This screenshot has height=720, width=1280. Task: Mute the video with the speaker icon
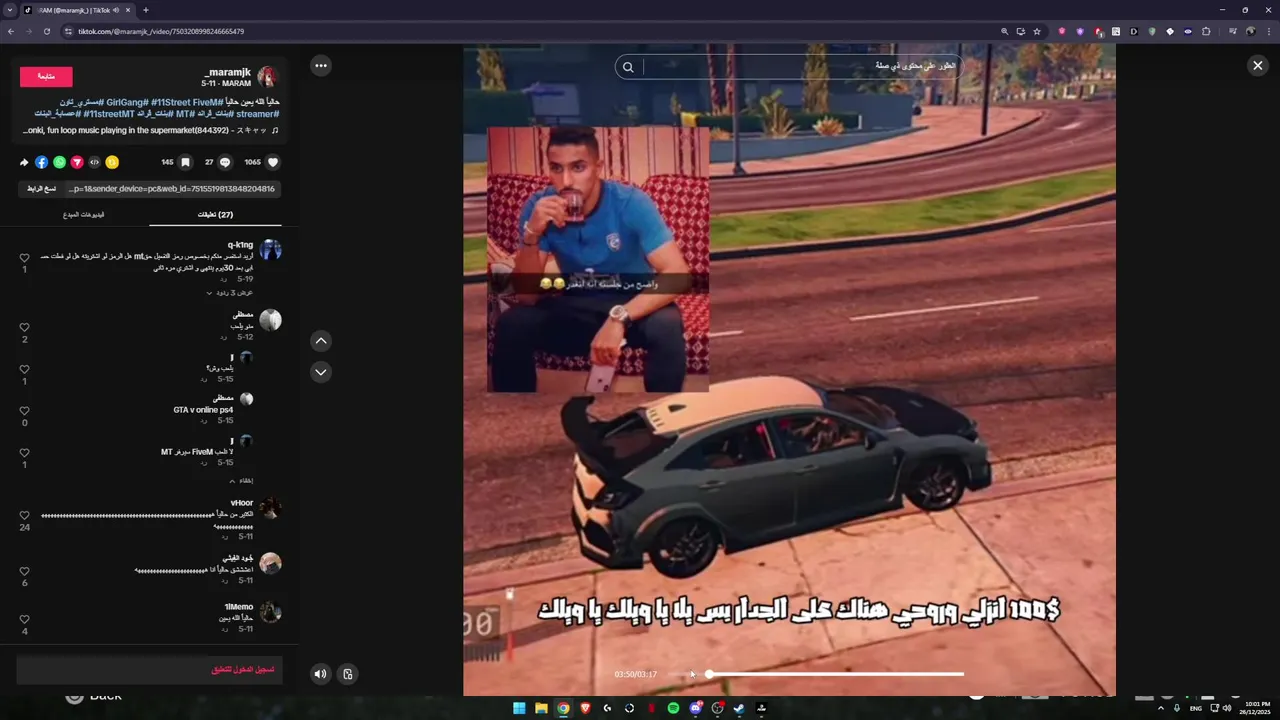coord(320,674)
